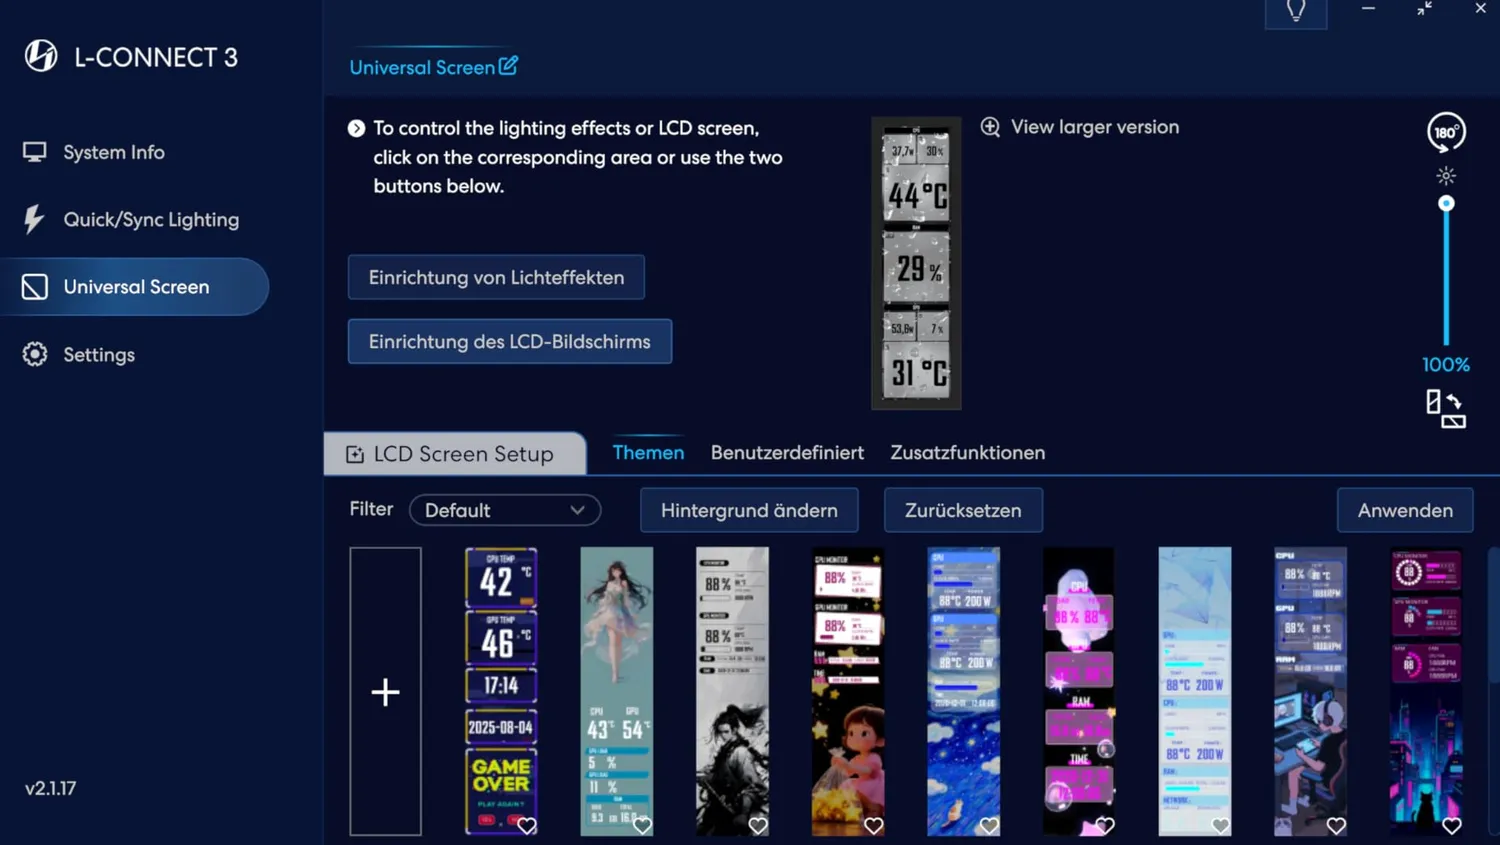The width and height of the screenshot is (1500, 845).
Task: Click the Anwenden button
Action: coord(1405,510)
